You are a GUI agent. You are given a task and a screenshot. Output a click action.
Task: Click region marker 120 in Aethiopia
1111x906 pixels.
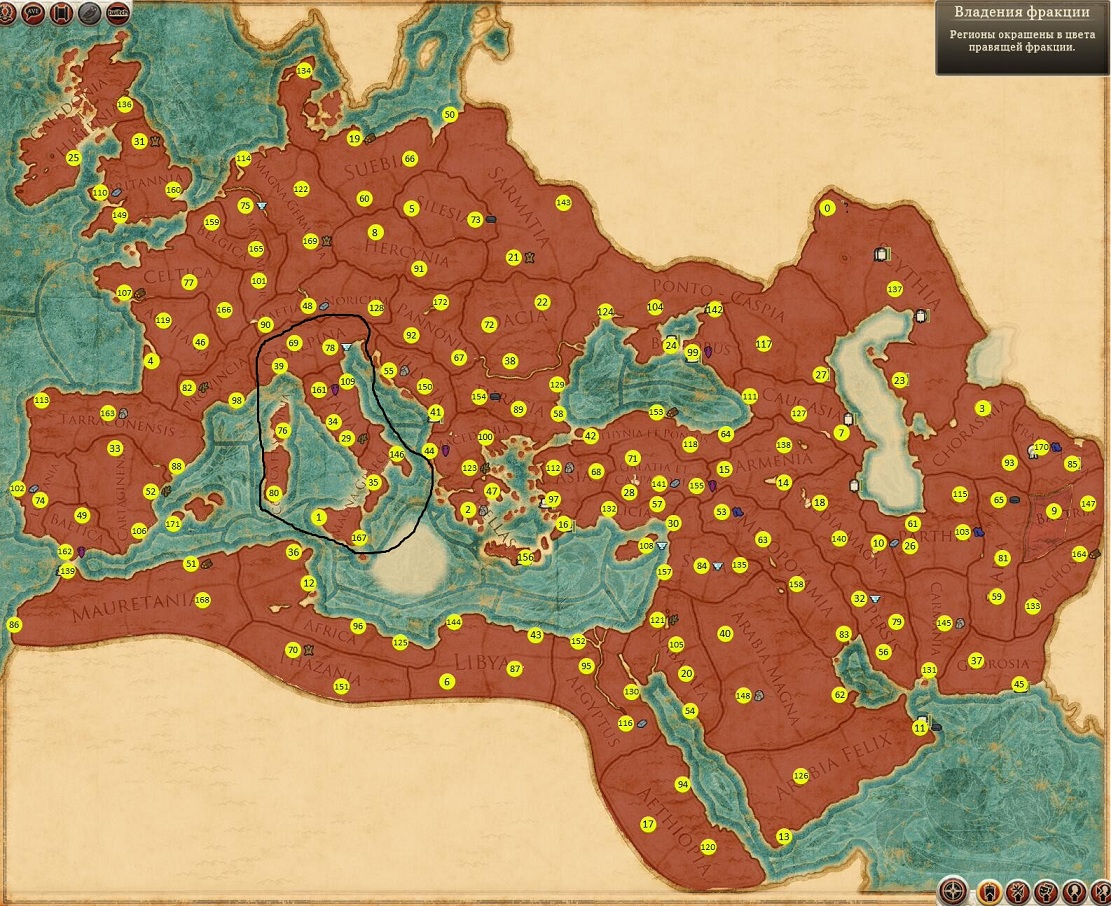tap(708, 847)
